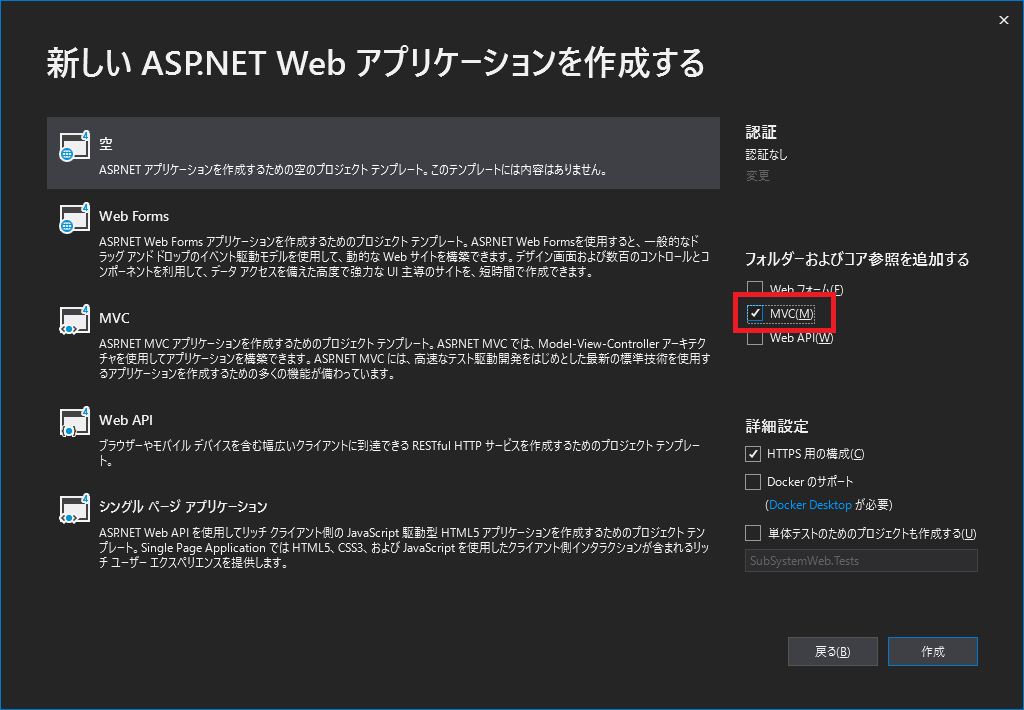Click the 認証なし status text

[x=767, y=155]
